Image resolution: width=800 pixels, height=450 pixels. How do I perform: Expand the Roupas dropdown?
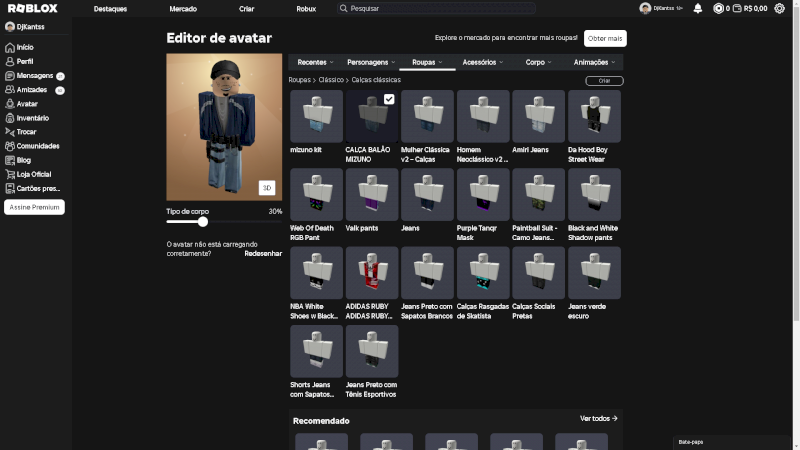427,62
